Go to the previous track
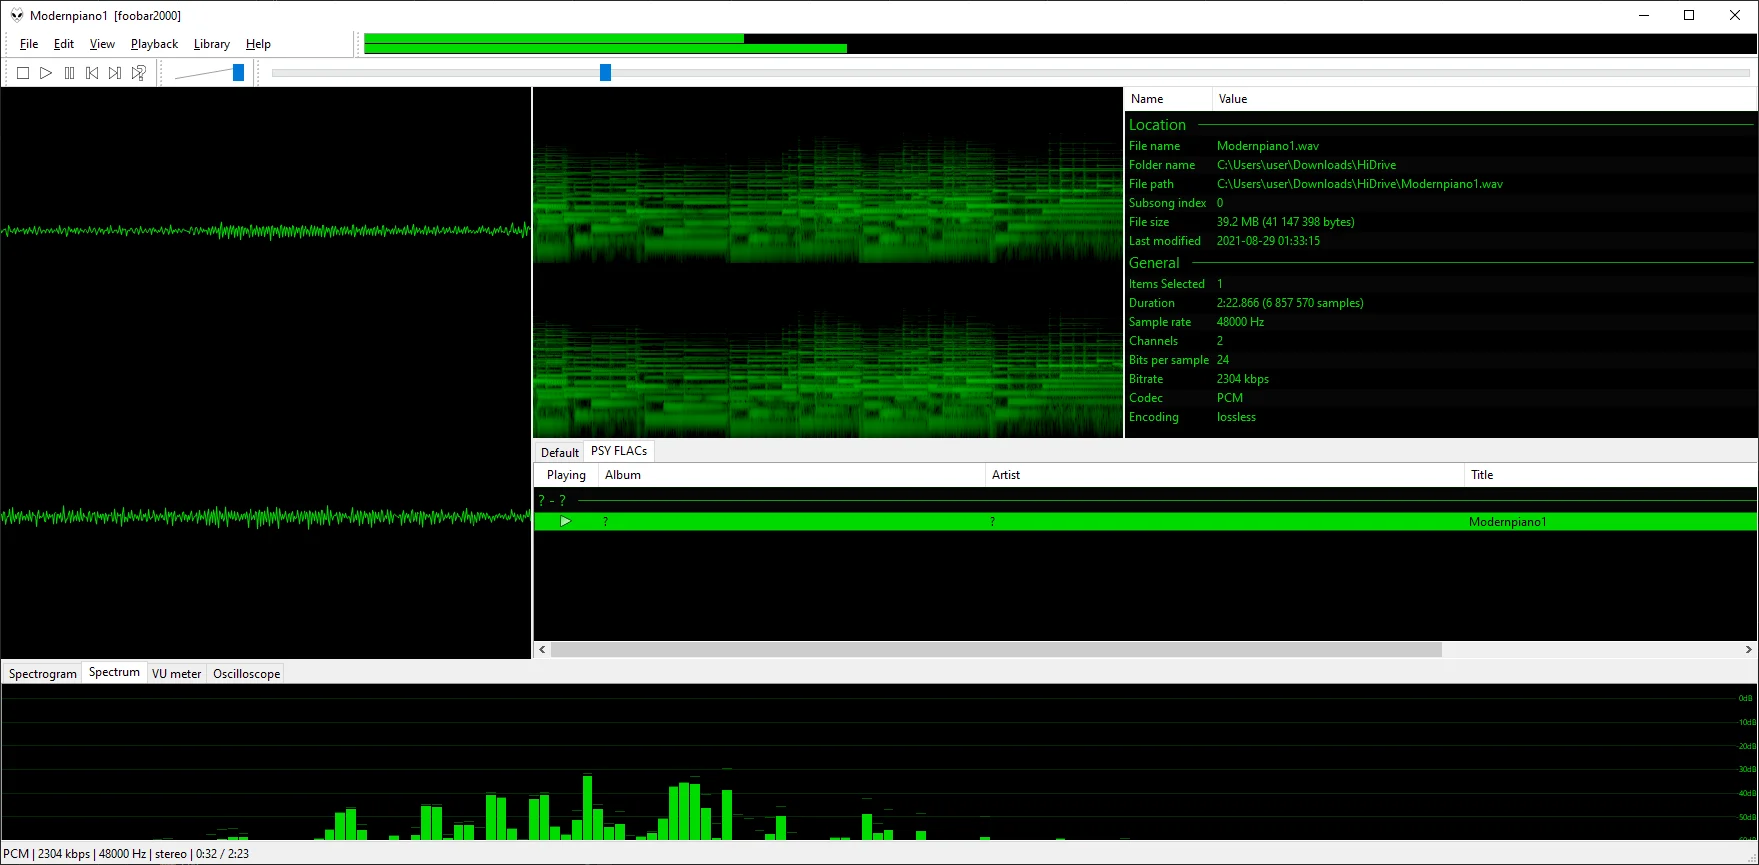1759x865 pixels. pyautogui.click(x=92, y=73)
